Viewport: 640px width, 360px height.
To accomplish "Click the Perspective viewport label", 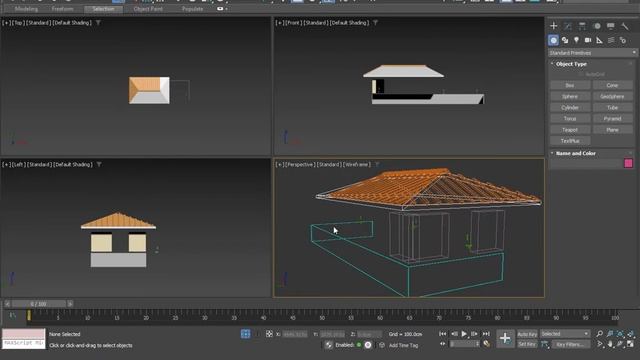I will (300, 164).
